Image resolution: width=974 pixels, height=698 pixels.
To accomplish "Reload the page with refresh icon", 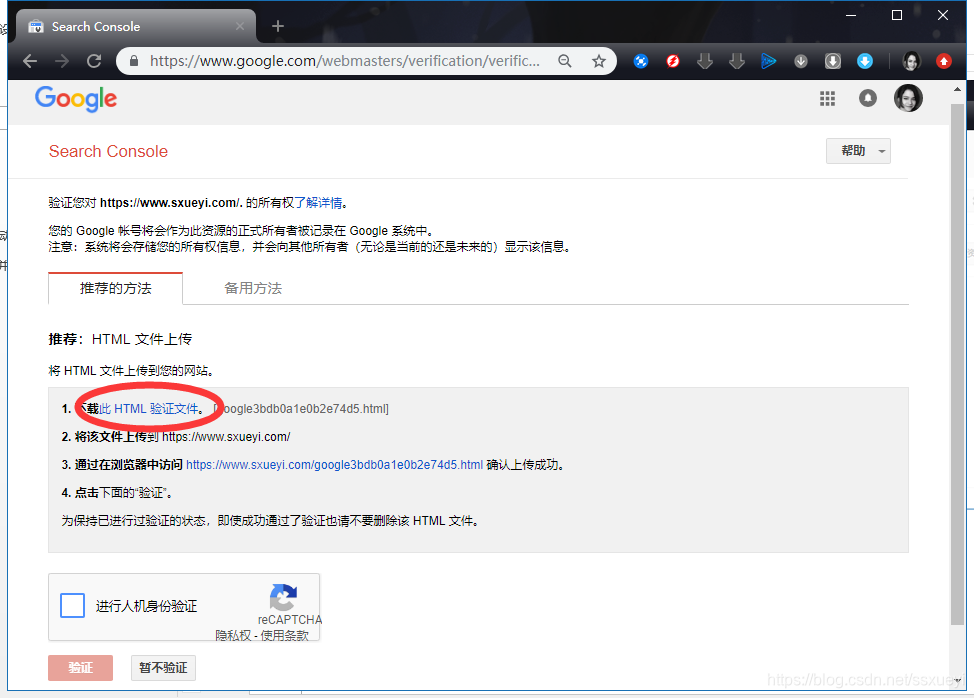I will point(94,61).
